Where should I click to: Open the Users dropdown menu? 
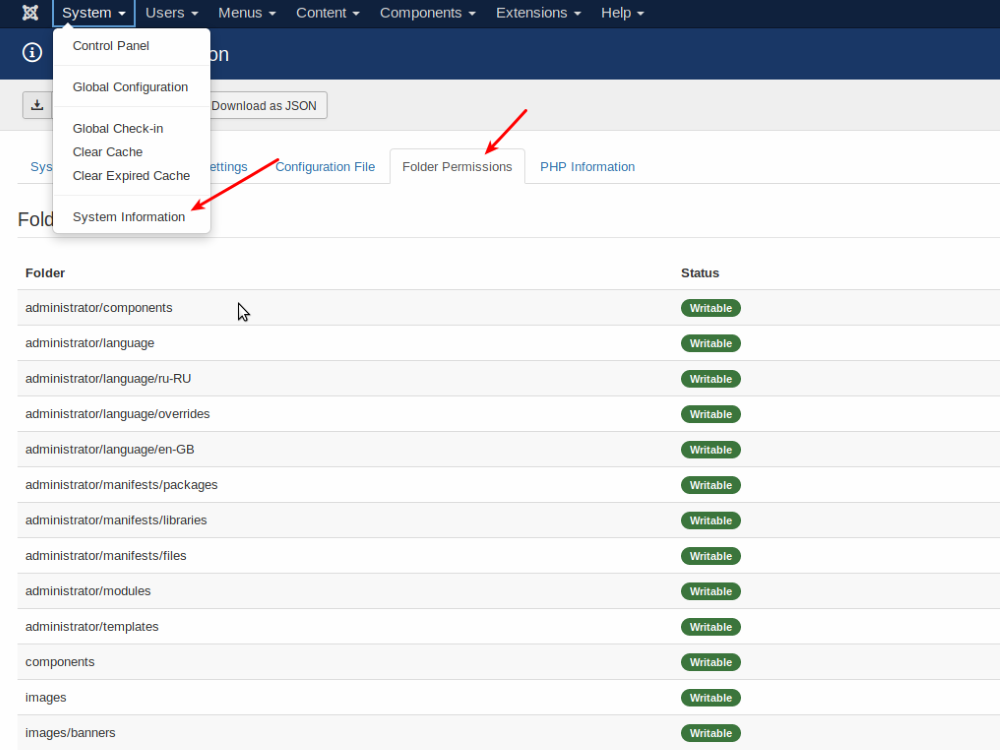pyautogui.click(x=171, y=13)
